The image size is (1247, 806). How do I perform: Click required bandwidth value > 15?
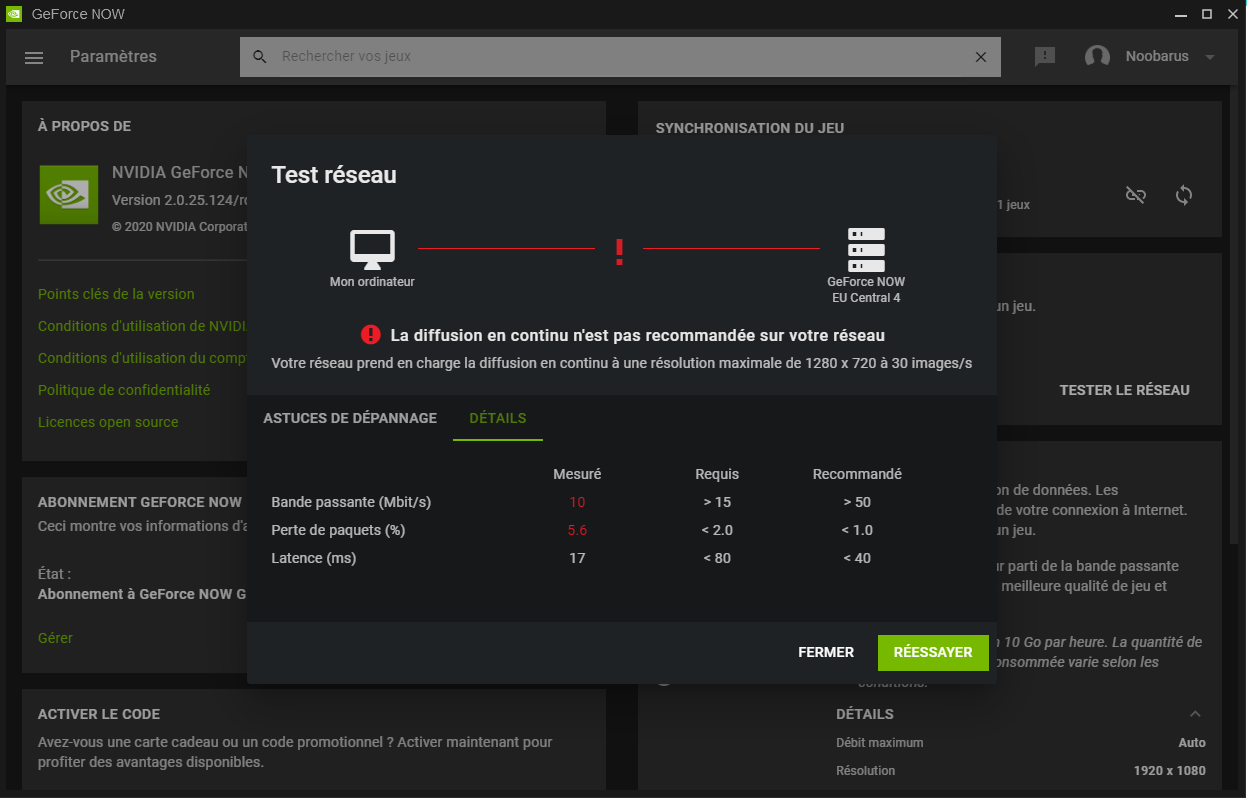(717, 502)
